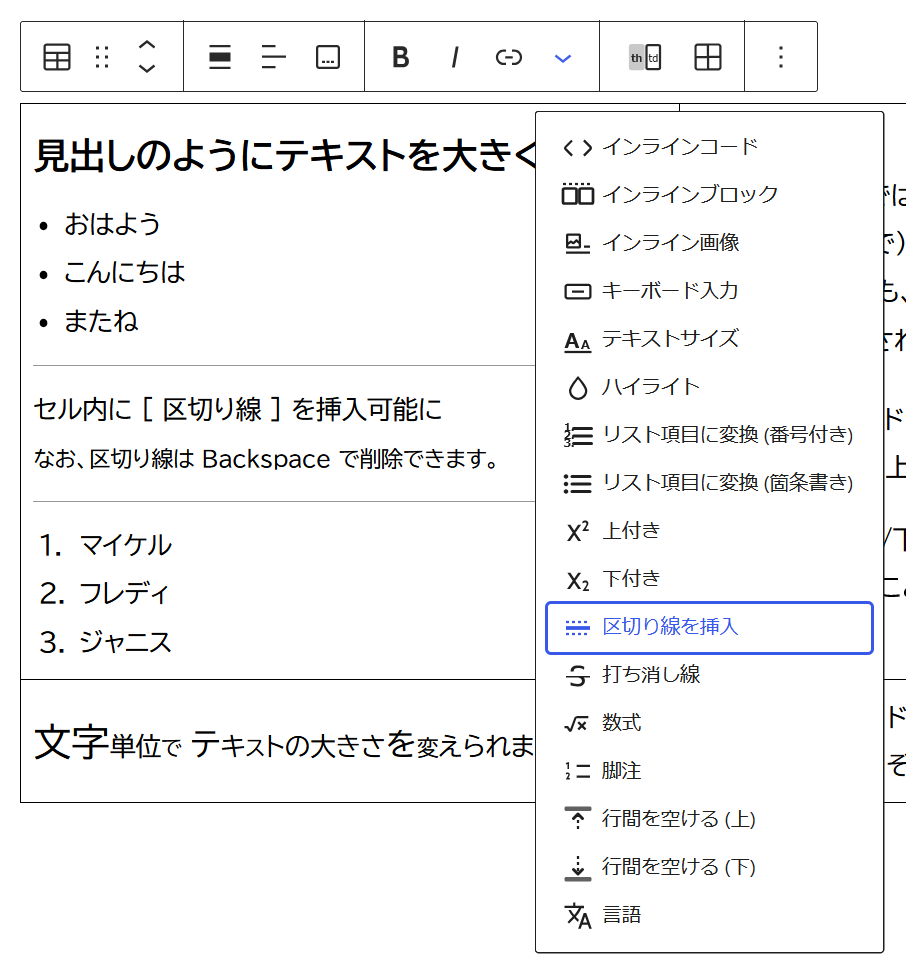The width and height of the screenshot is (906, 977).
Task: Choose 行間を空ける (下)
Action: click(x=709, y=867)
